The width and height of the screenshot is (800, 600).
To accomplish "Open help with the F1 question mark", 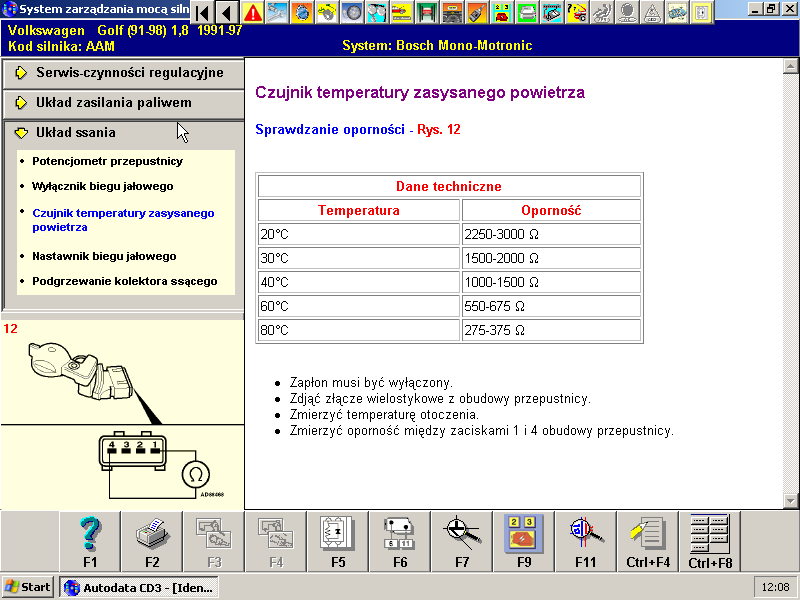I will (x=90, y=541).
